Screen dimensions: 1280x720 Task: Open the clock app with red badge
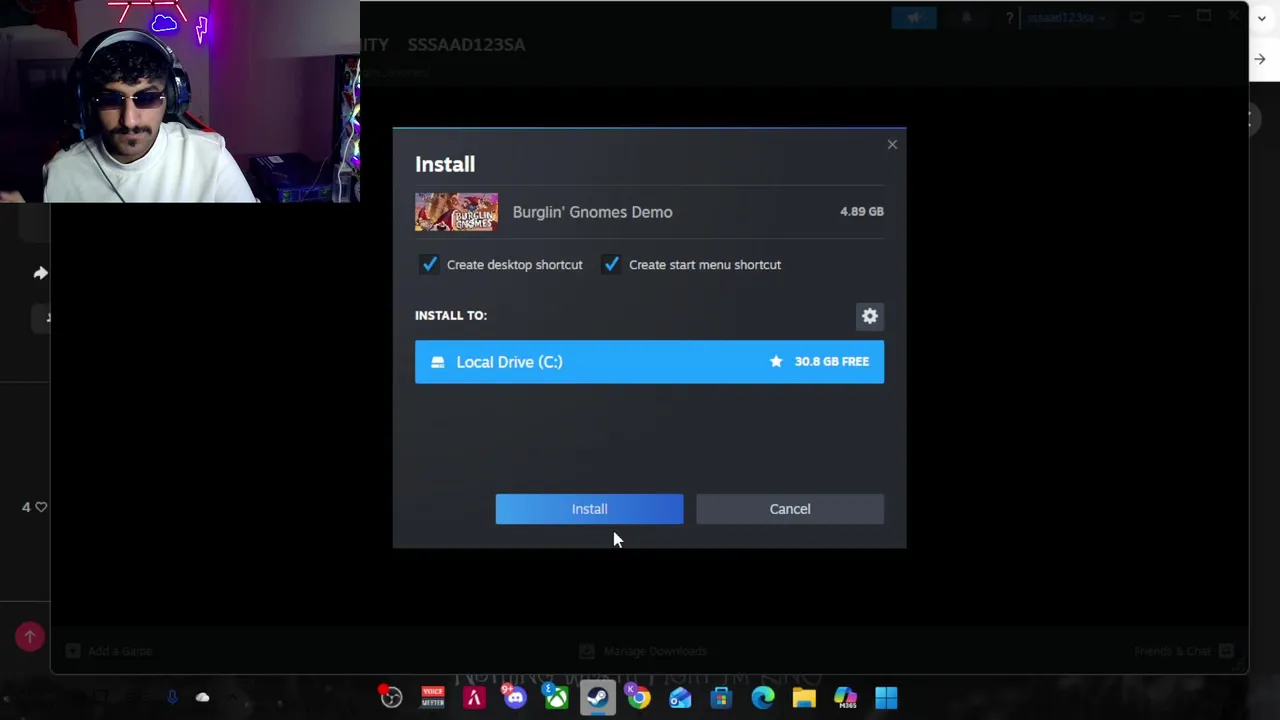[x=391, y=697]
